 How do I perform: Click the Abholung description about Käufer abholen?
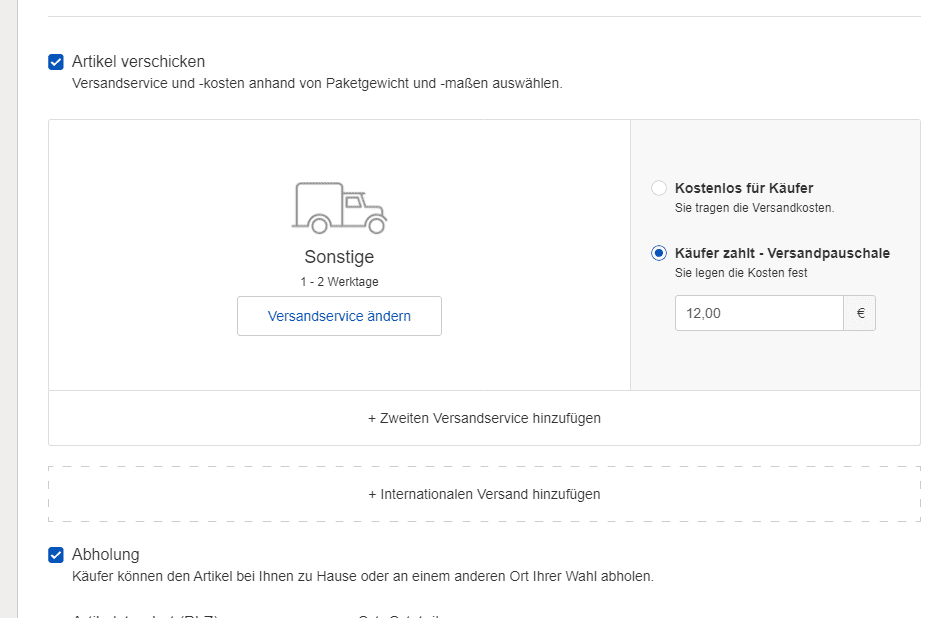click(363, 577)
